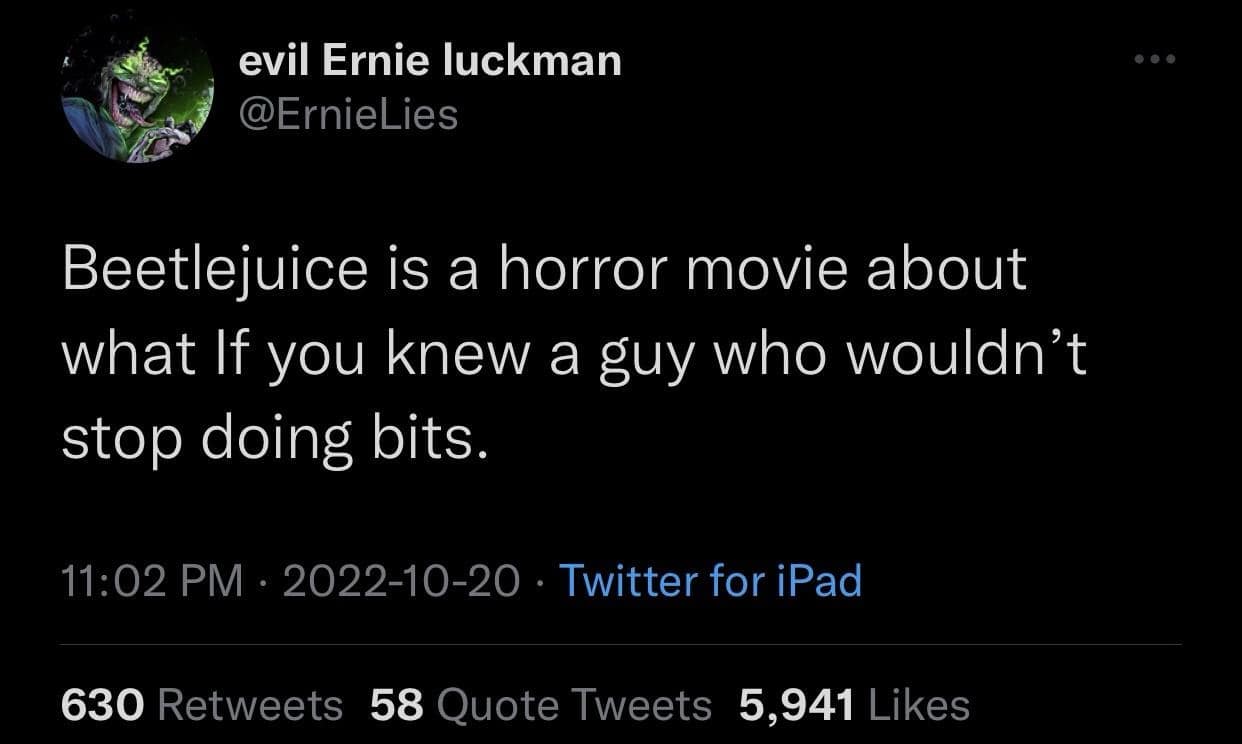Open the "Twitter for iPad" source link

point(709,580)
